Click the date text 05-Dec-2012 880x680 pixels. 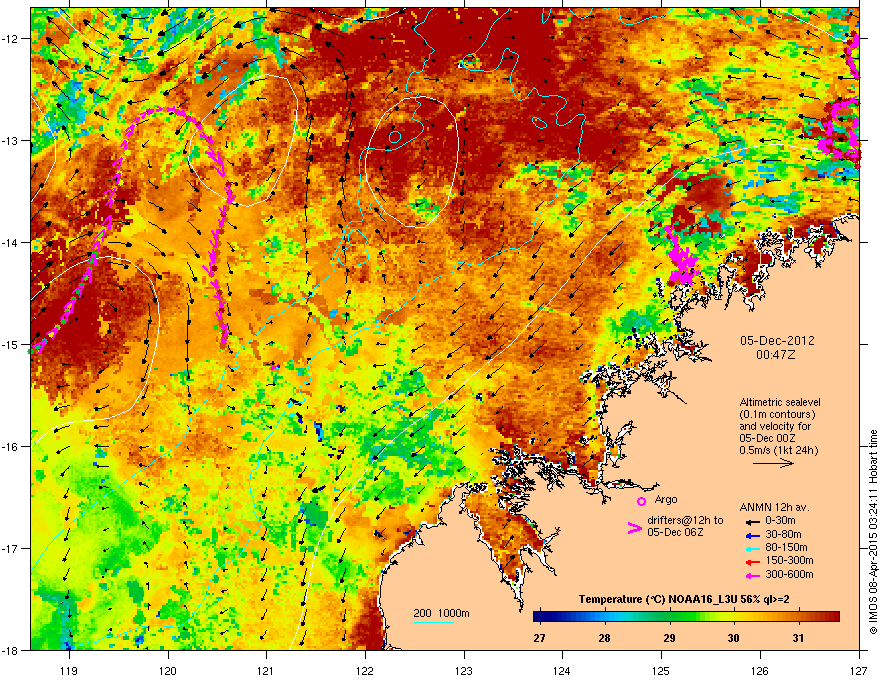[777, 341]
